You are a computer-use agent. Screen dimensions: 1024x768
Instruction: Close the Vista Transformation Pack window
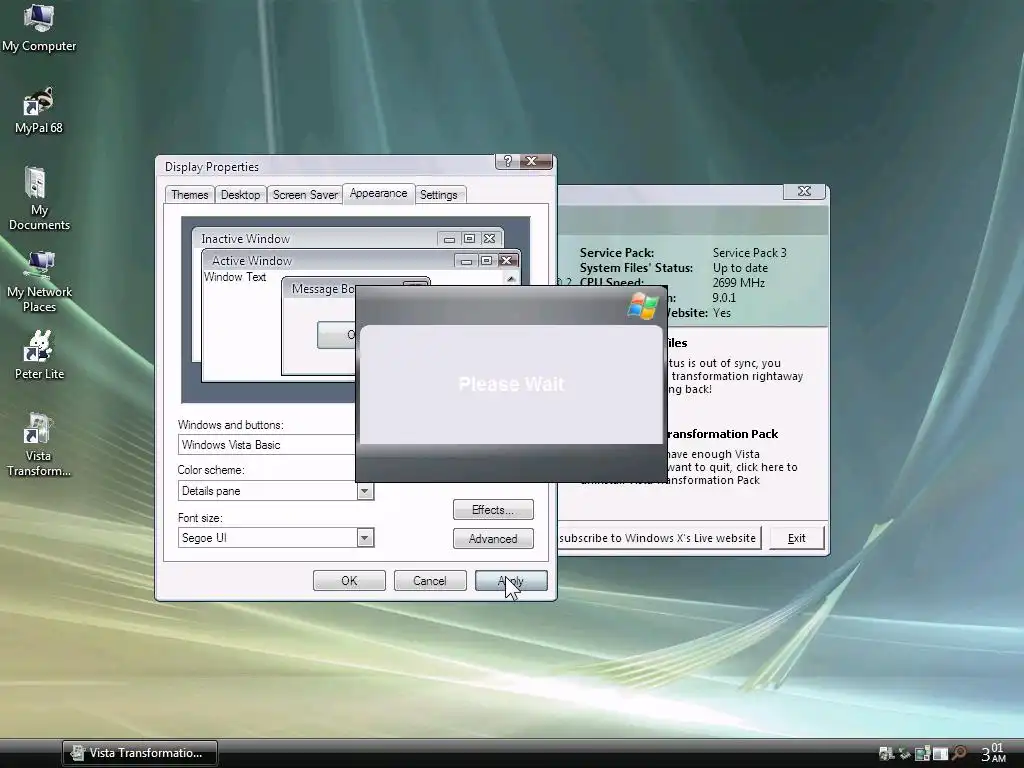click(804, 191)
